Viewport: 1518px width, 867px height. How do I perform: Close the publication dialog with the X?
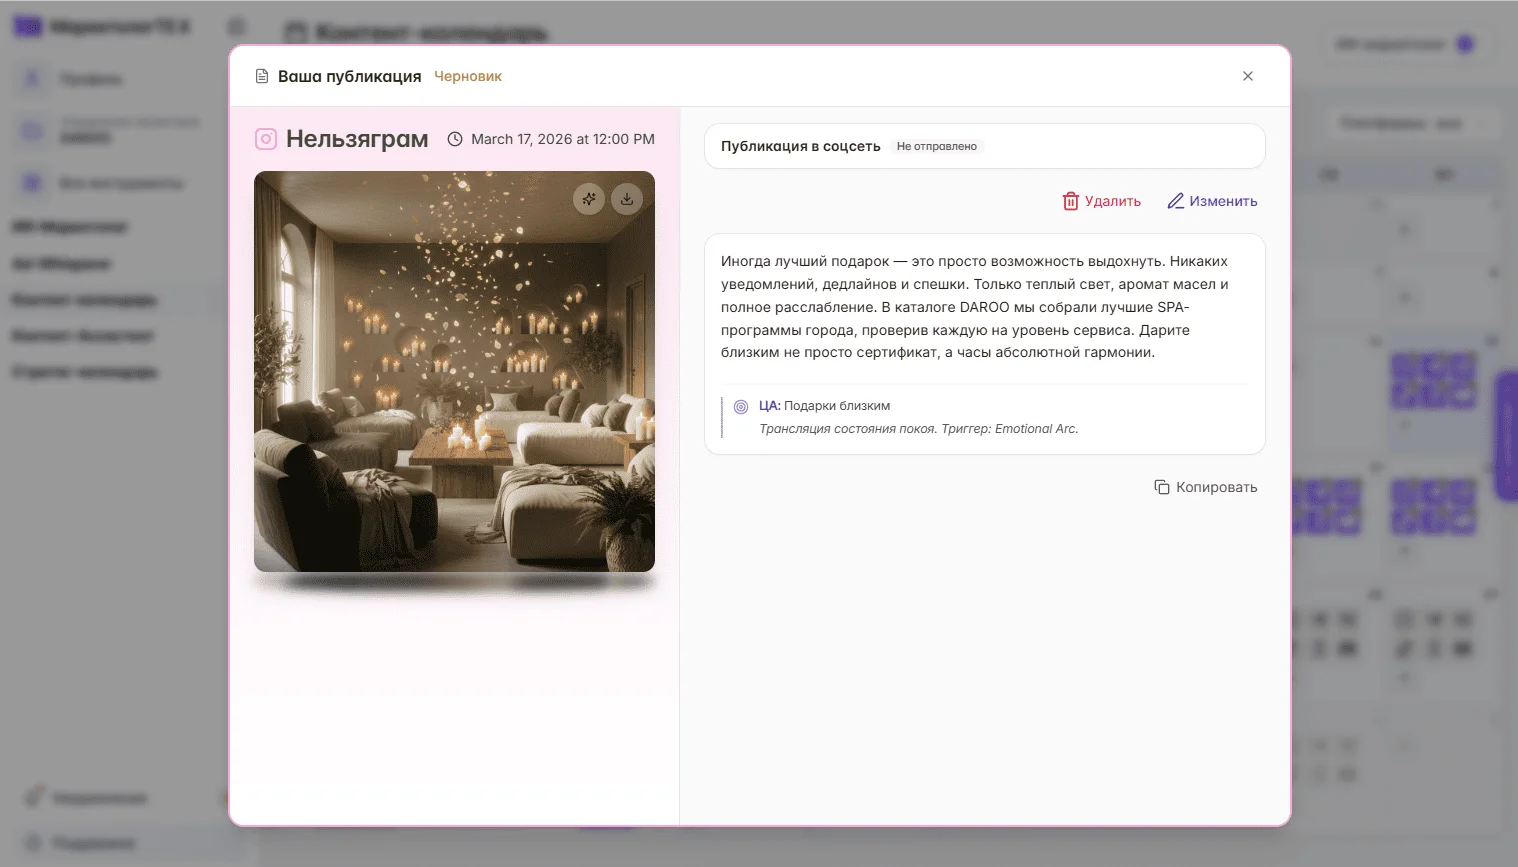tap(1248, 76)
